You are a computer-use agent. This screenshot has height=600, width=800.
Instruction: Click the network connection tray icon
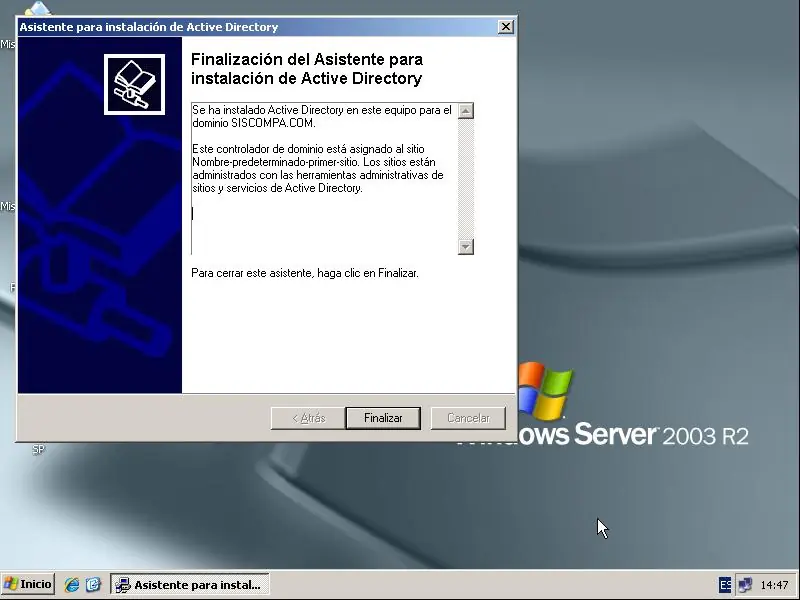point(745,585)
